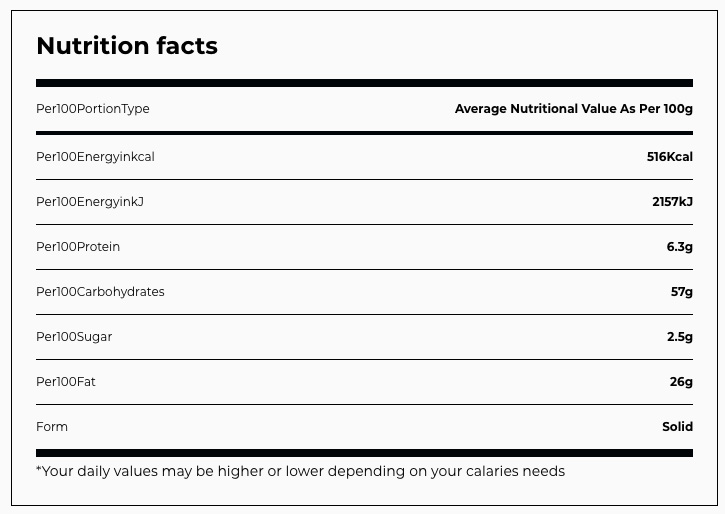Select the Per100Carbohydrates label
Viewport: 725px width, 514px height.
100,292
